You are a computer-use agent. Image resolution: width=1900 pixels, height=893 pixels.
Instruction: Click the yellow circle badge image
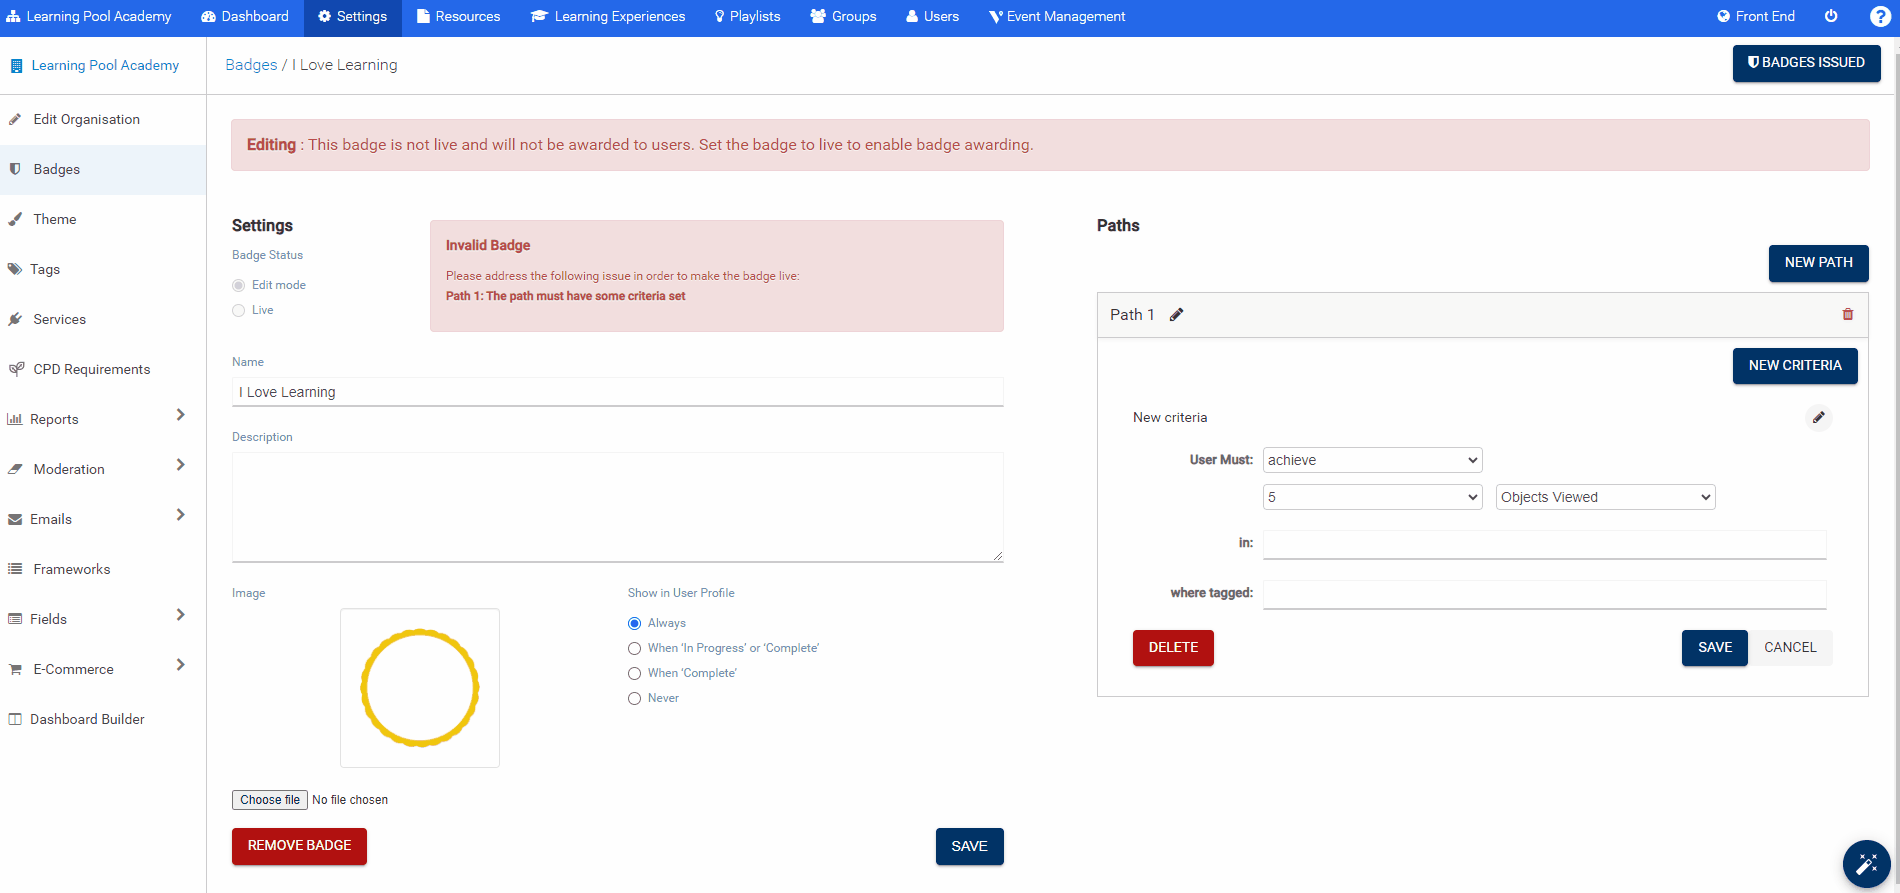(420, 688)
